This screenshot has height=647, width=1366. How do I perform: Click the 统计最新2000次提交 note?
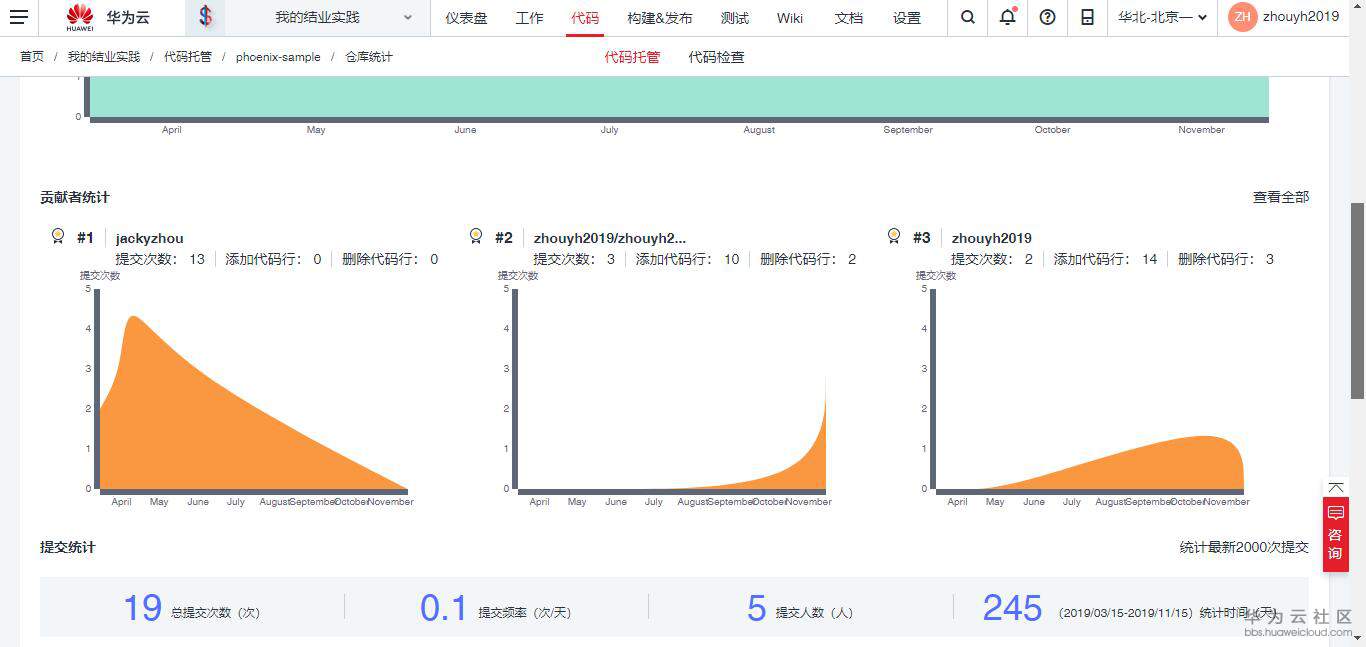tap(1244, 547)
